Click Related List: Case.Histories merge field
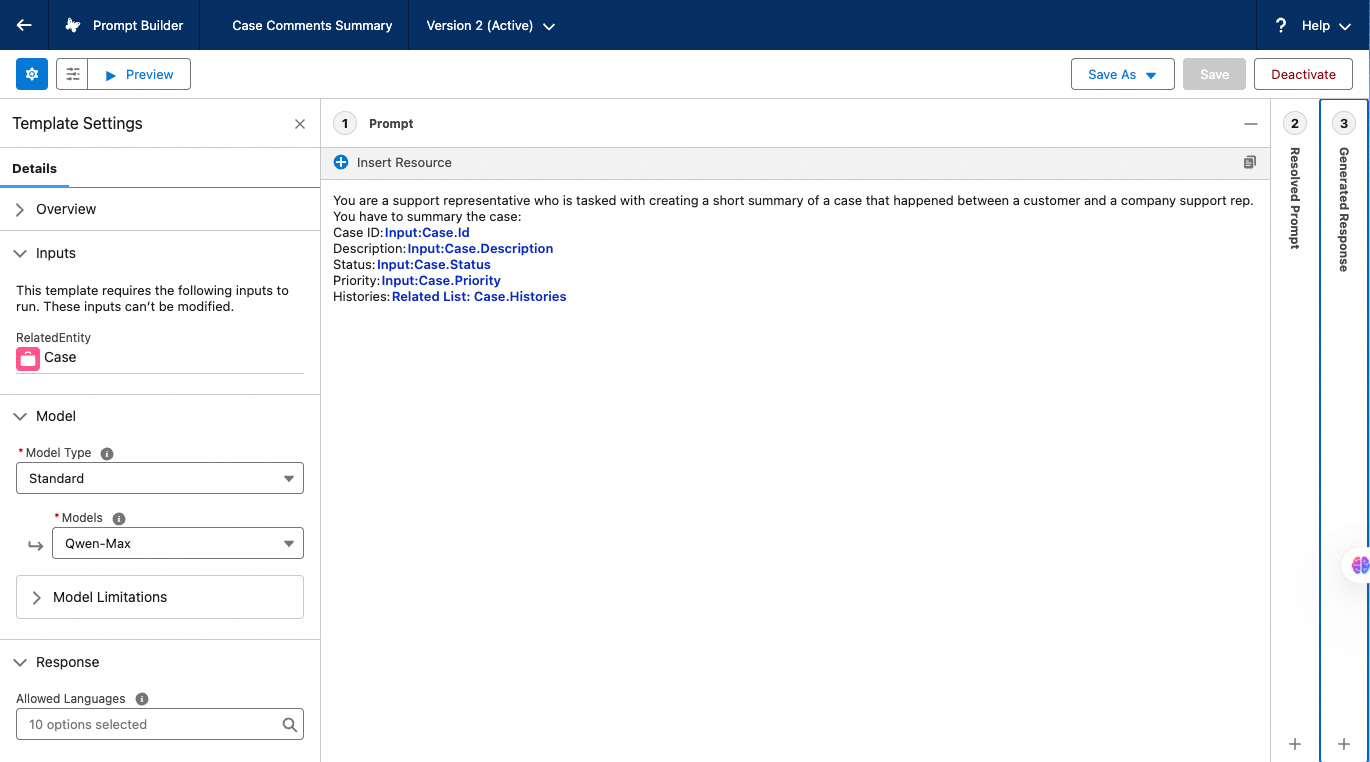 tap(479, 296)
